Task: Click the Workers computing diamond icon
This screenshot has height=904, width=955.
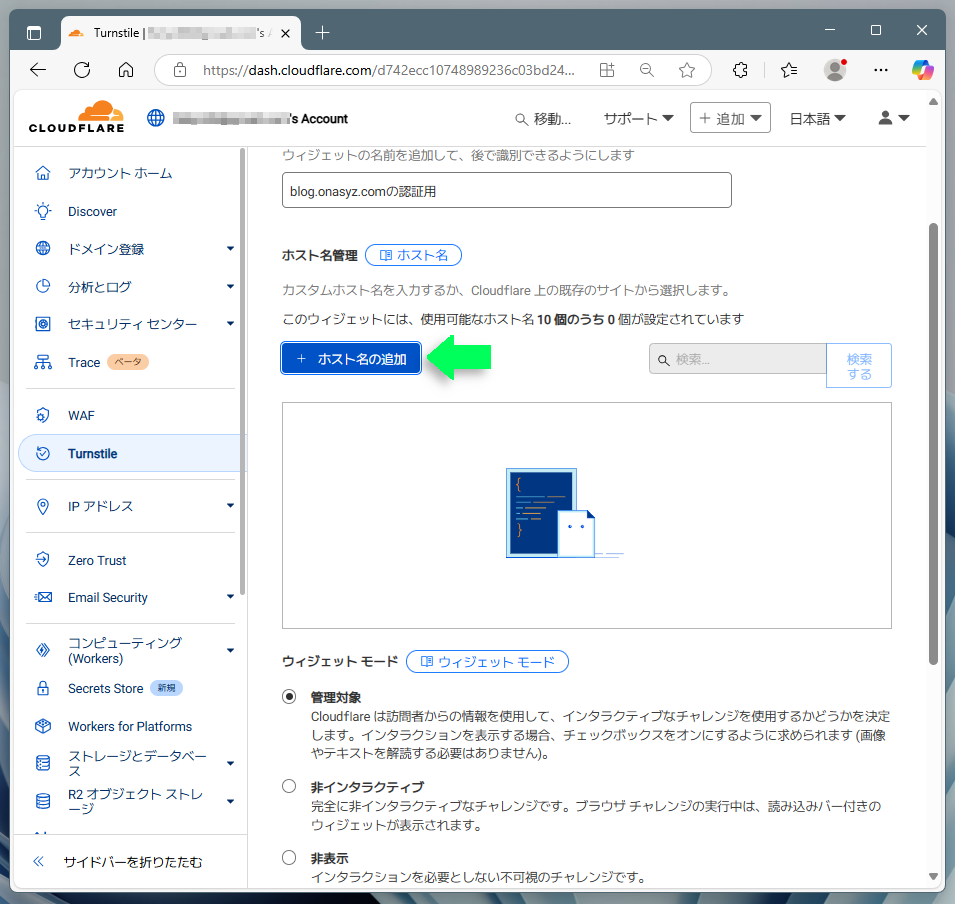Action: 43,650
